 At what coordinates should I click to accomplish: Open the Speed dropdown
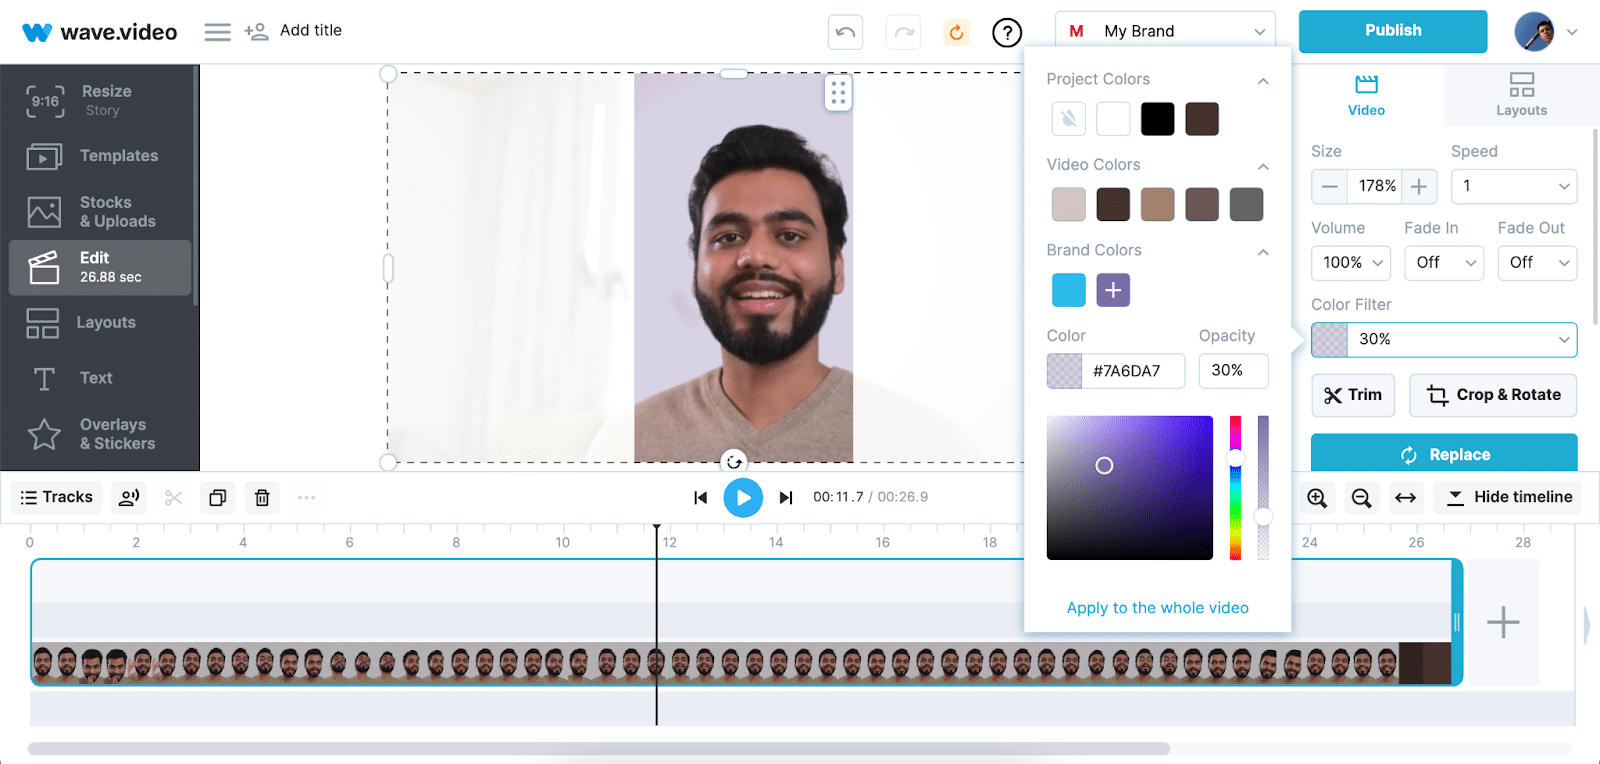pyautogui.click(x=1514, y=186)
